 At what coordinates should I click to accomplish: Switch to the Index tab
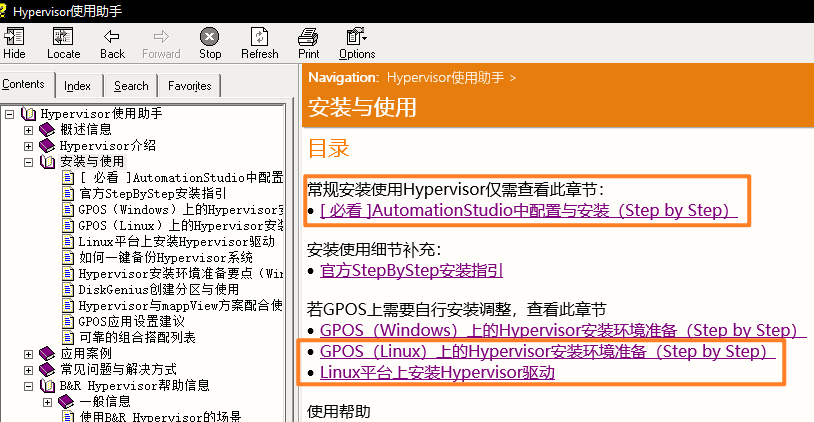(78, 86)
